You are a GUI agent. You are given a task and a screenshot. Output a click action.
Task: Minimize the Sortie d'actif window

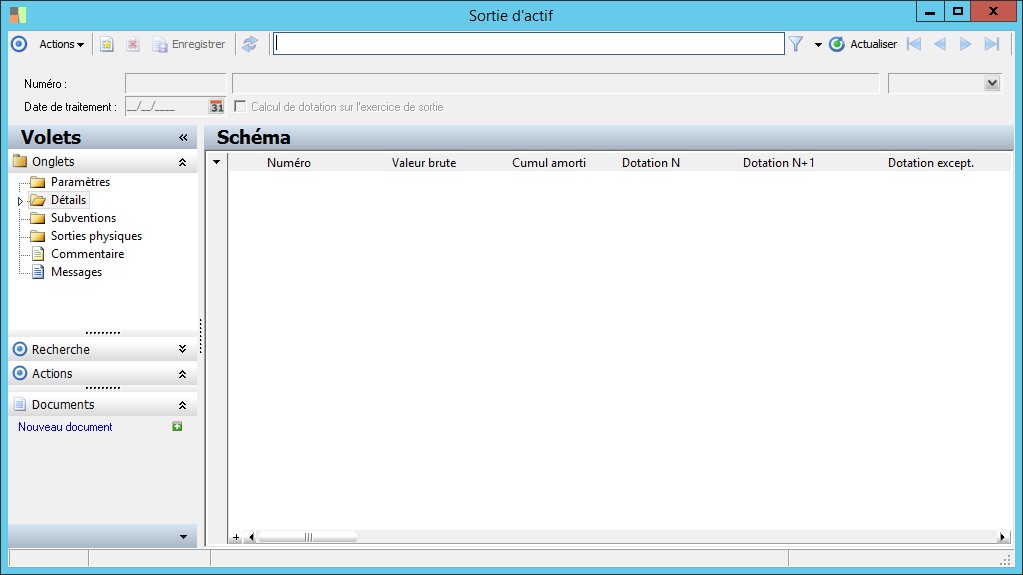[930, 12]
